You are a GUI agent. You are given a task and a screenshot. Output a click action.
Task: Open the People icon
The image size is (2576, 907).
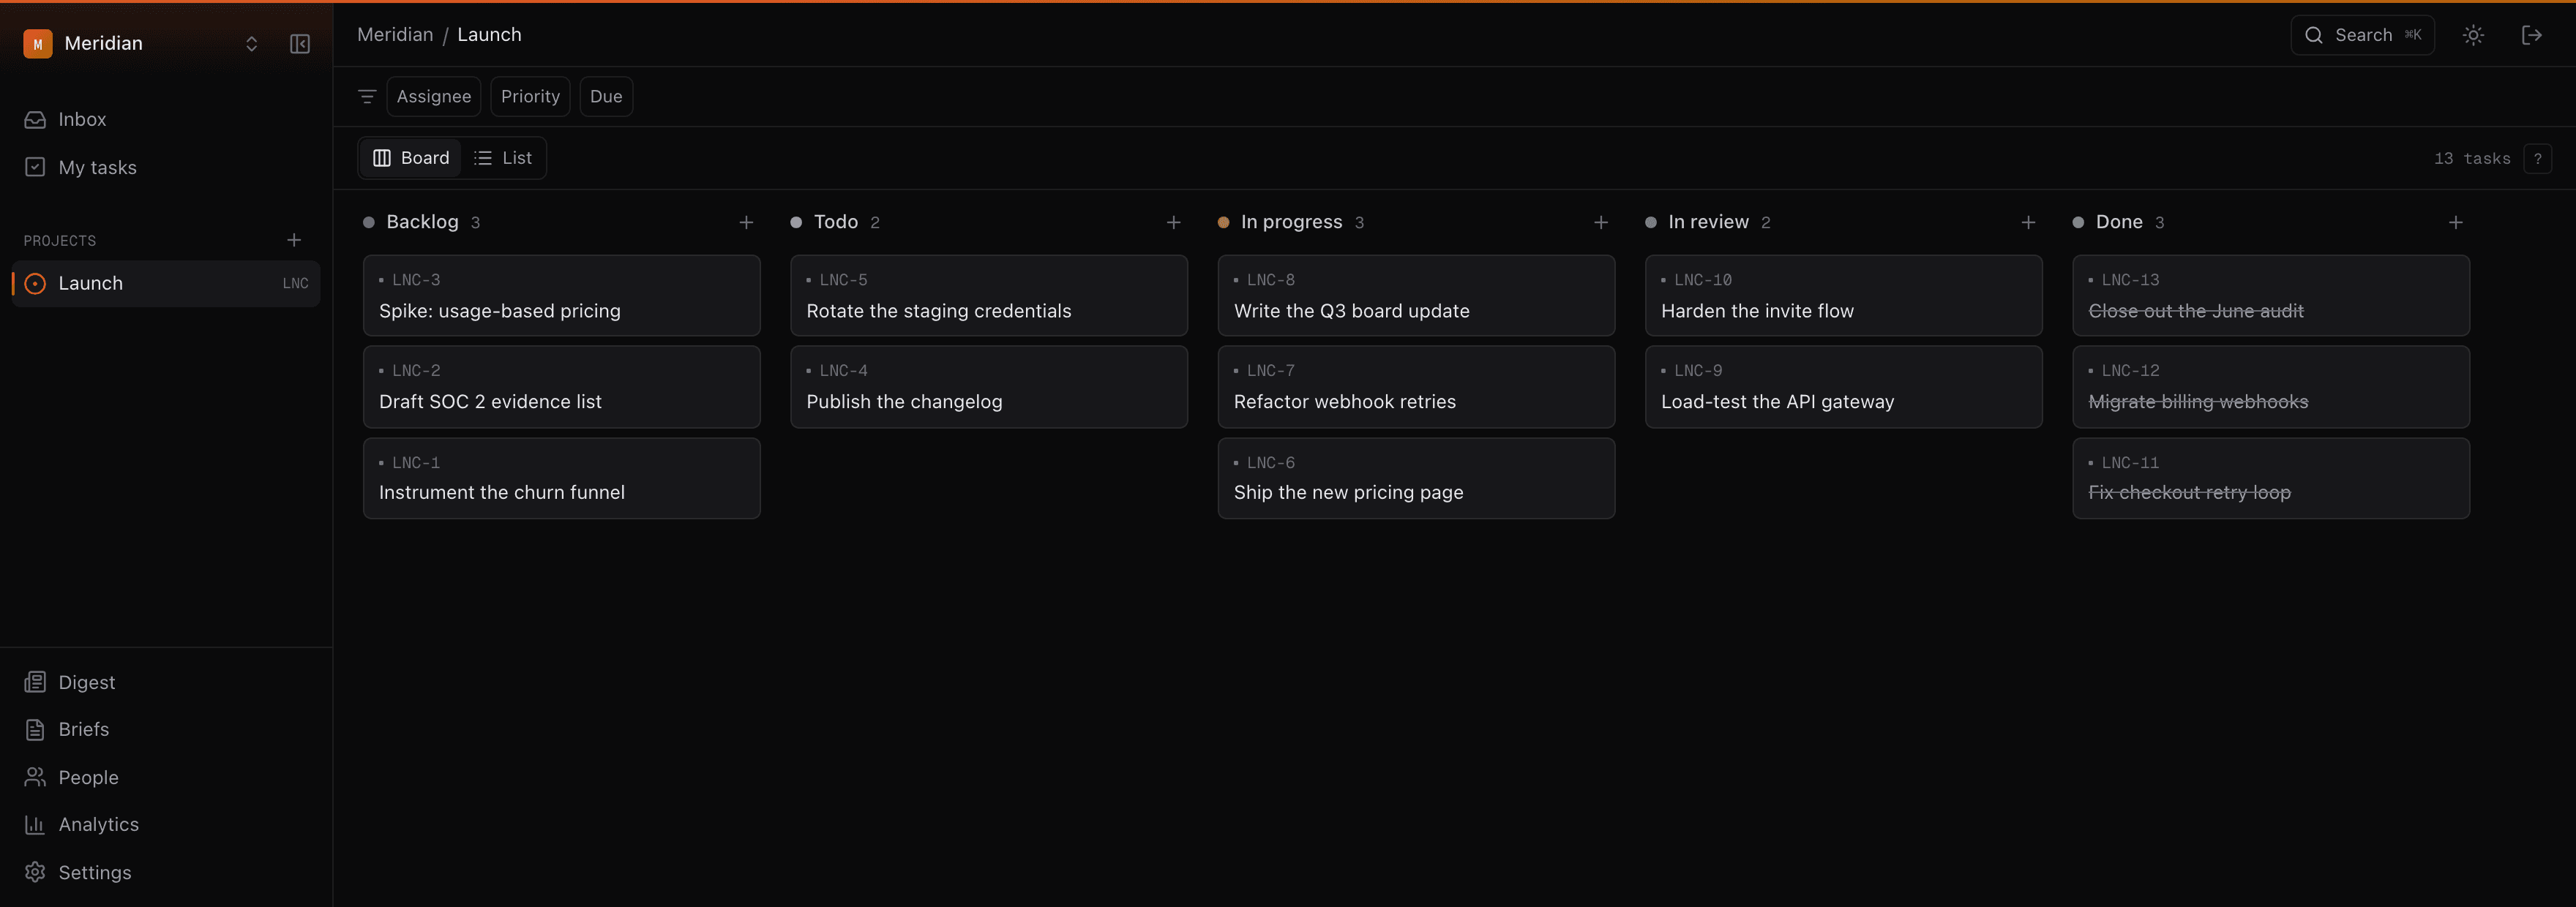click(x=35, y=777)
